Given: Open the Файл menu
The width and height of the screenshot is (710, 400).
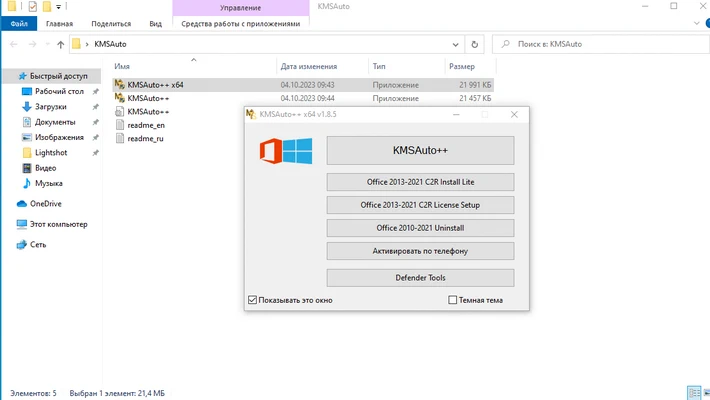Looking at the screenshot, I should [19, 24].
